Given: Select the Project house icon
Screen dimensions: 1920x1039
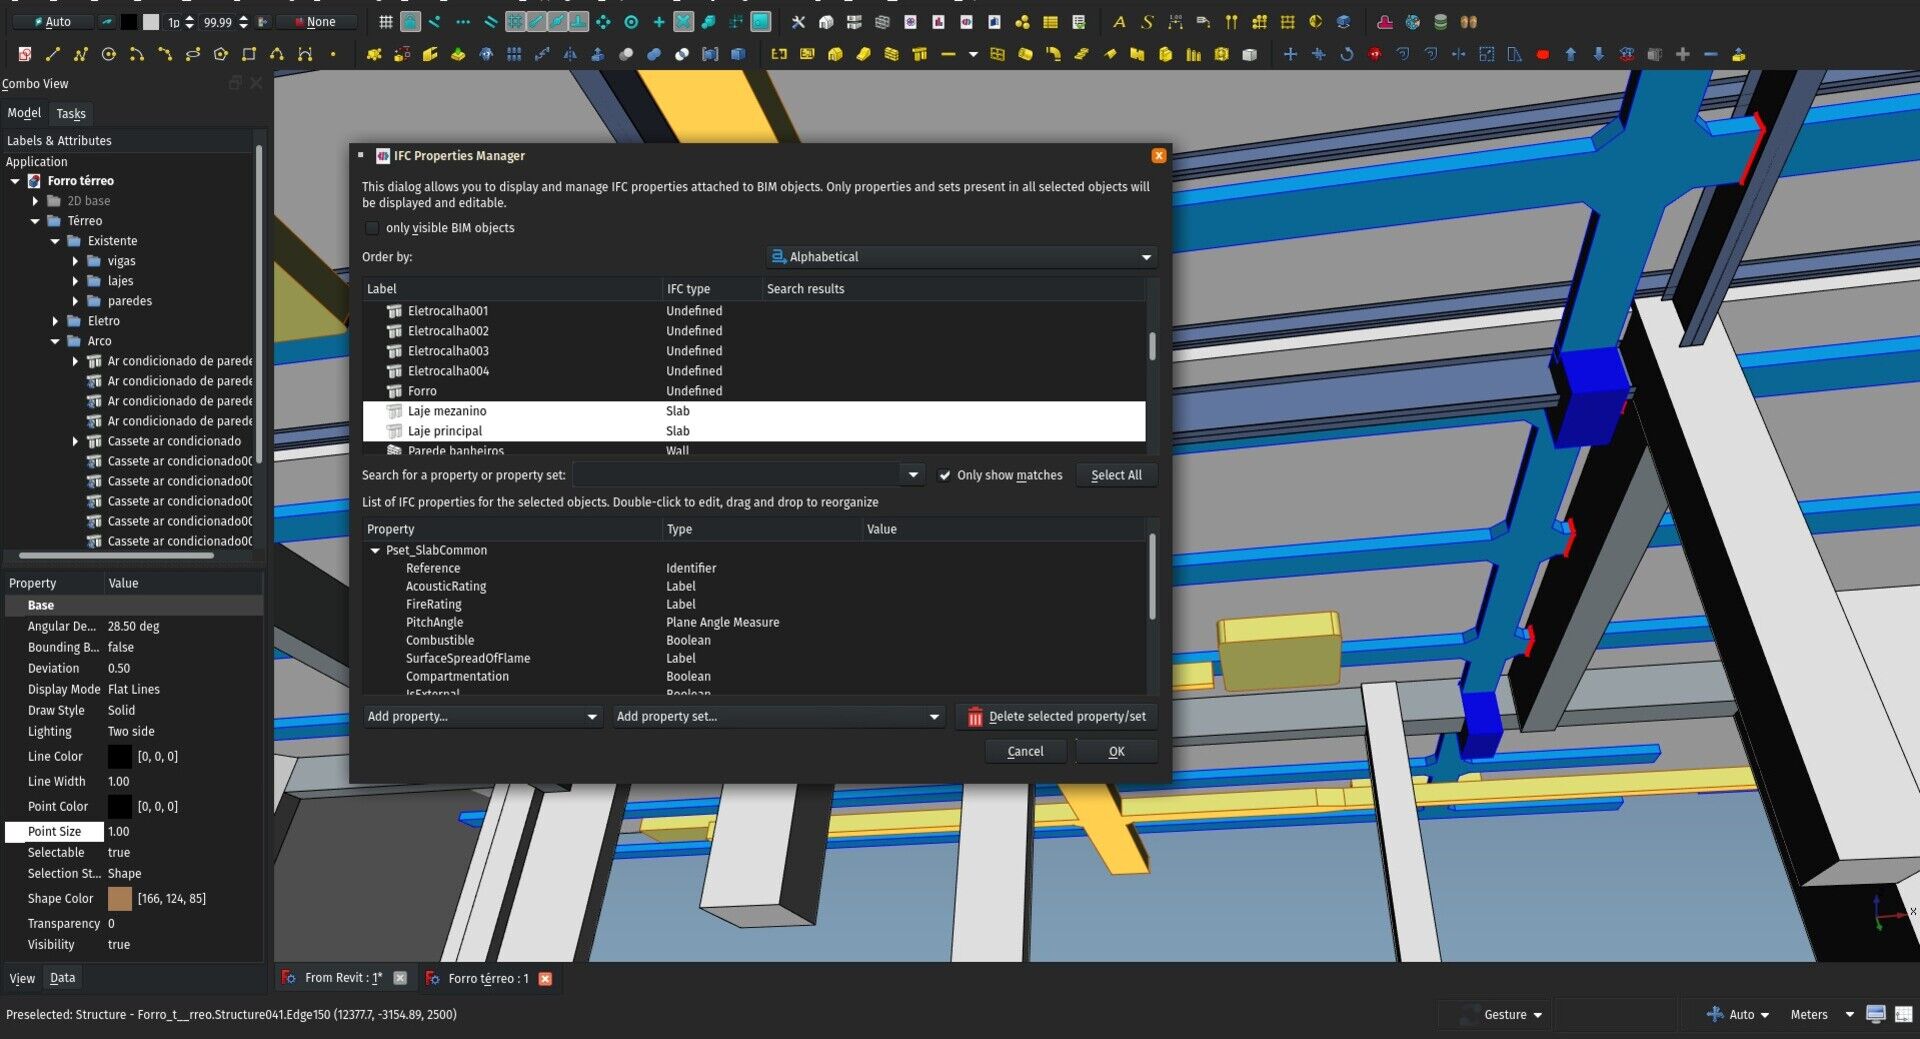Looking at the screenshot, I should (826, 21).
